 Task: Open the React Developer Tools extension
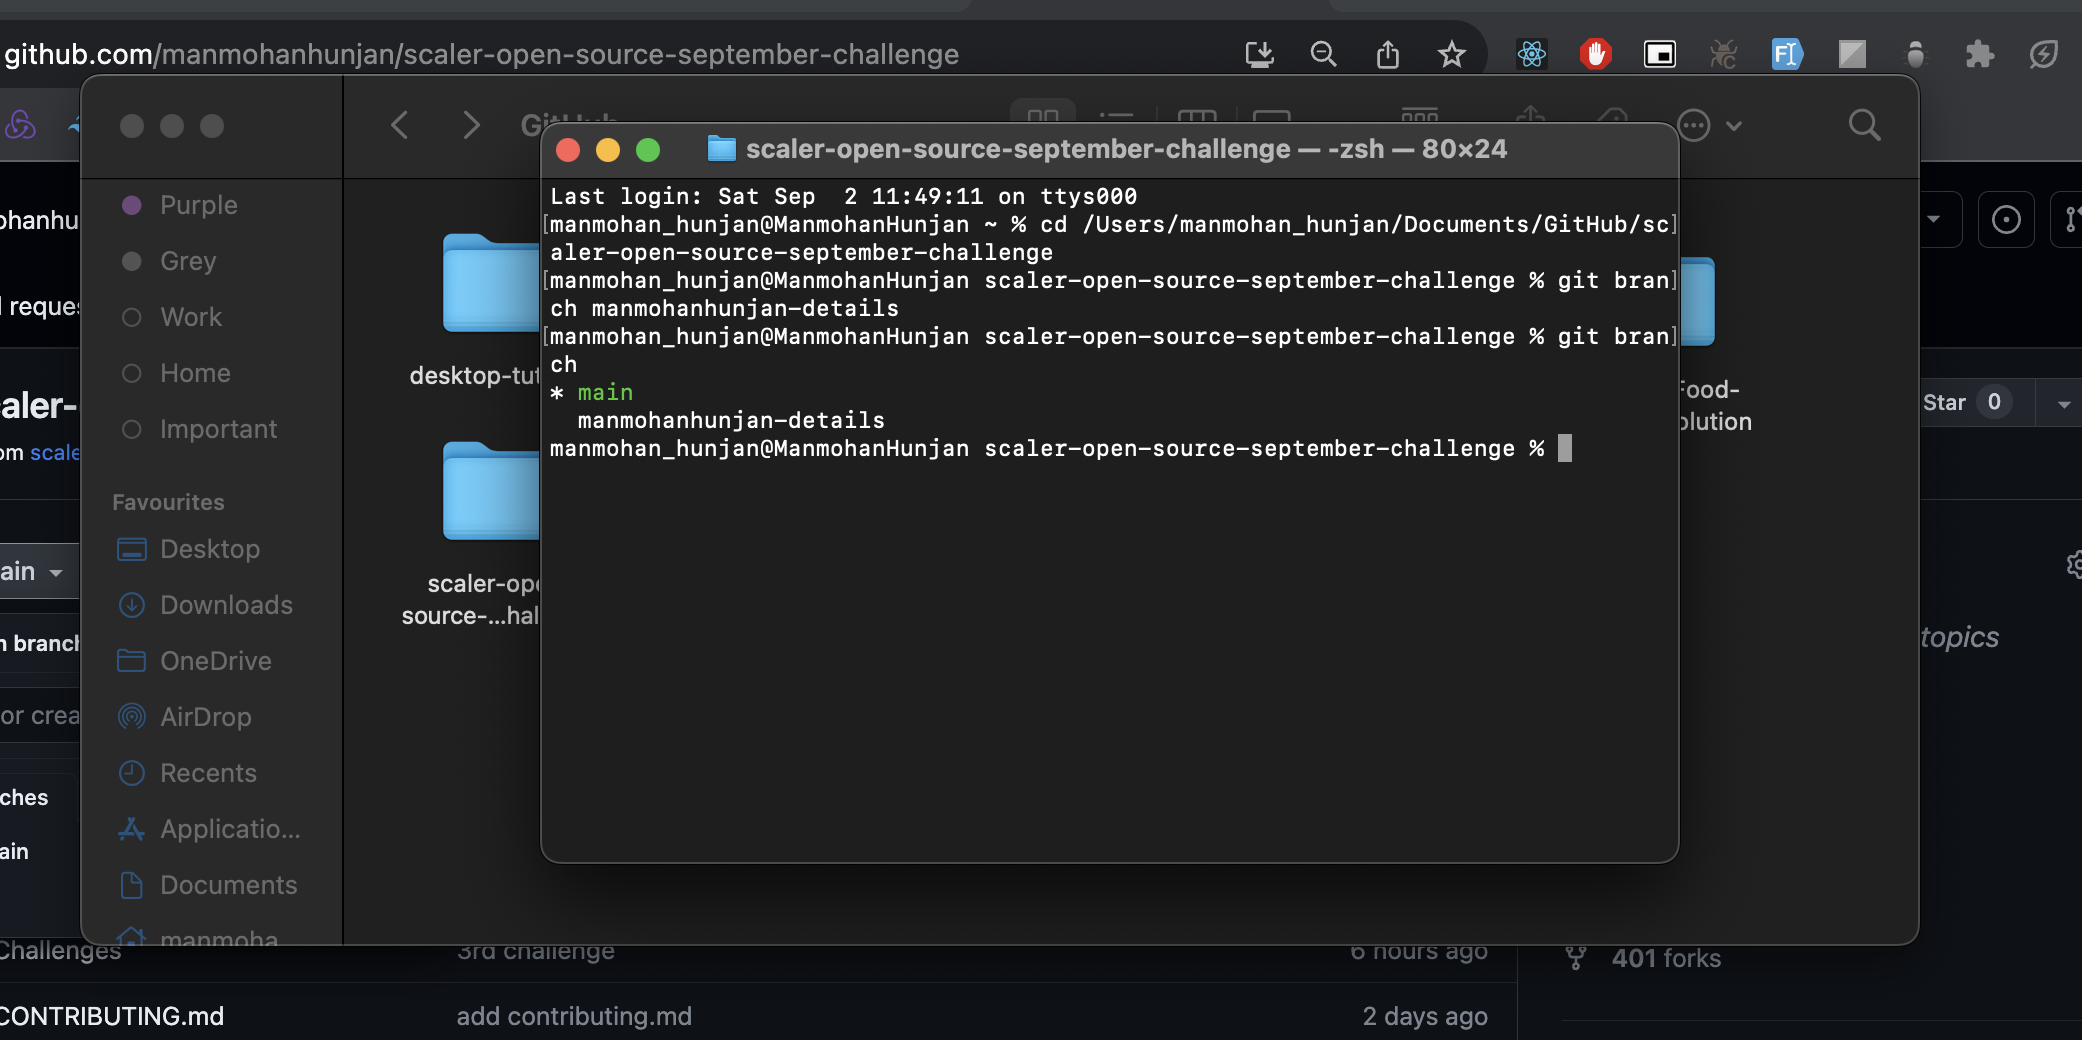1532,54
